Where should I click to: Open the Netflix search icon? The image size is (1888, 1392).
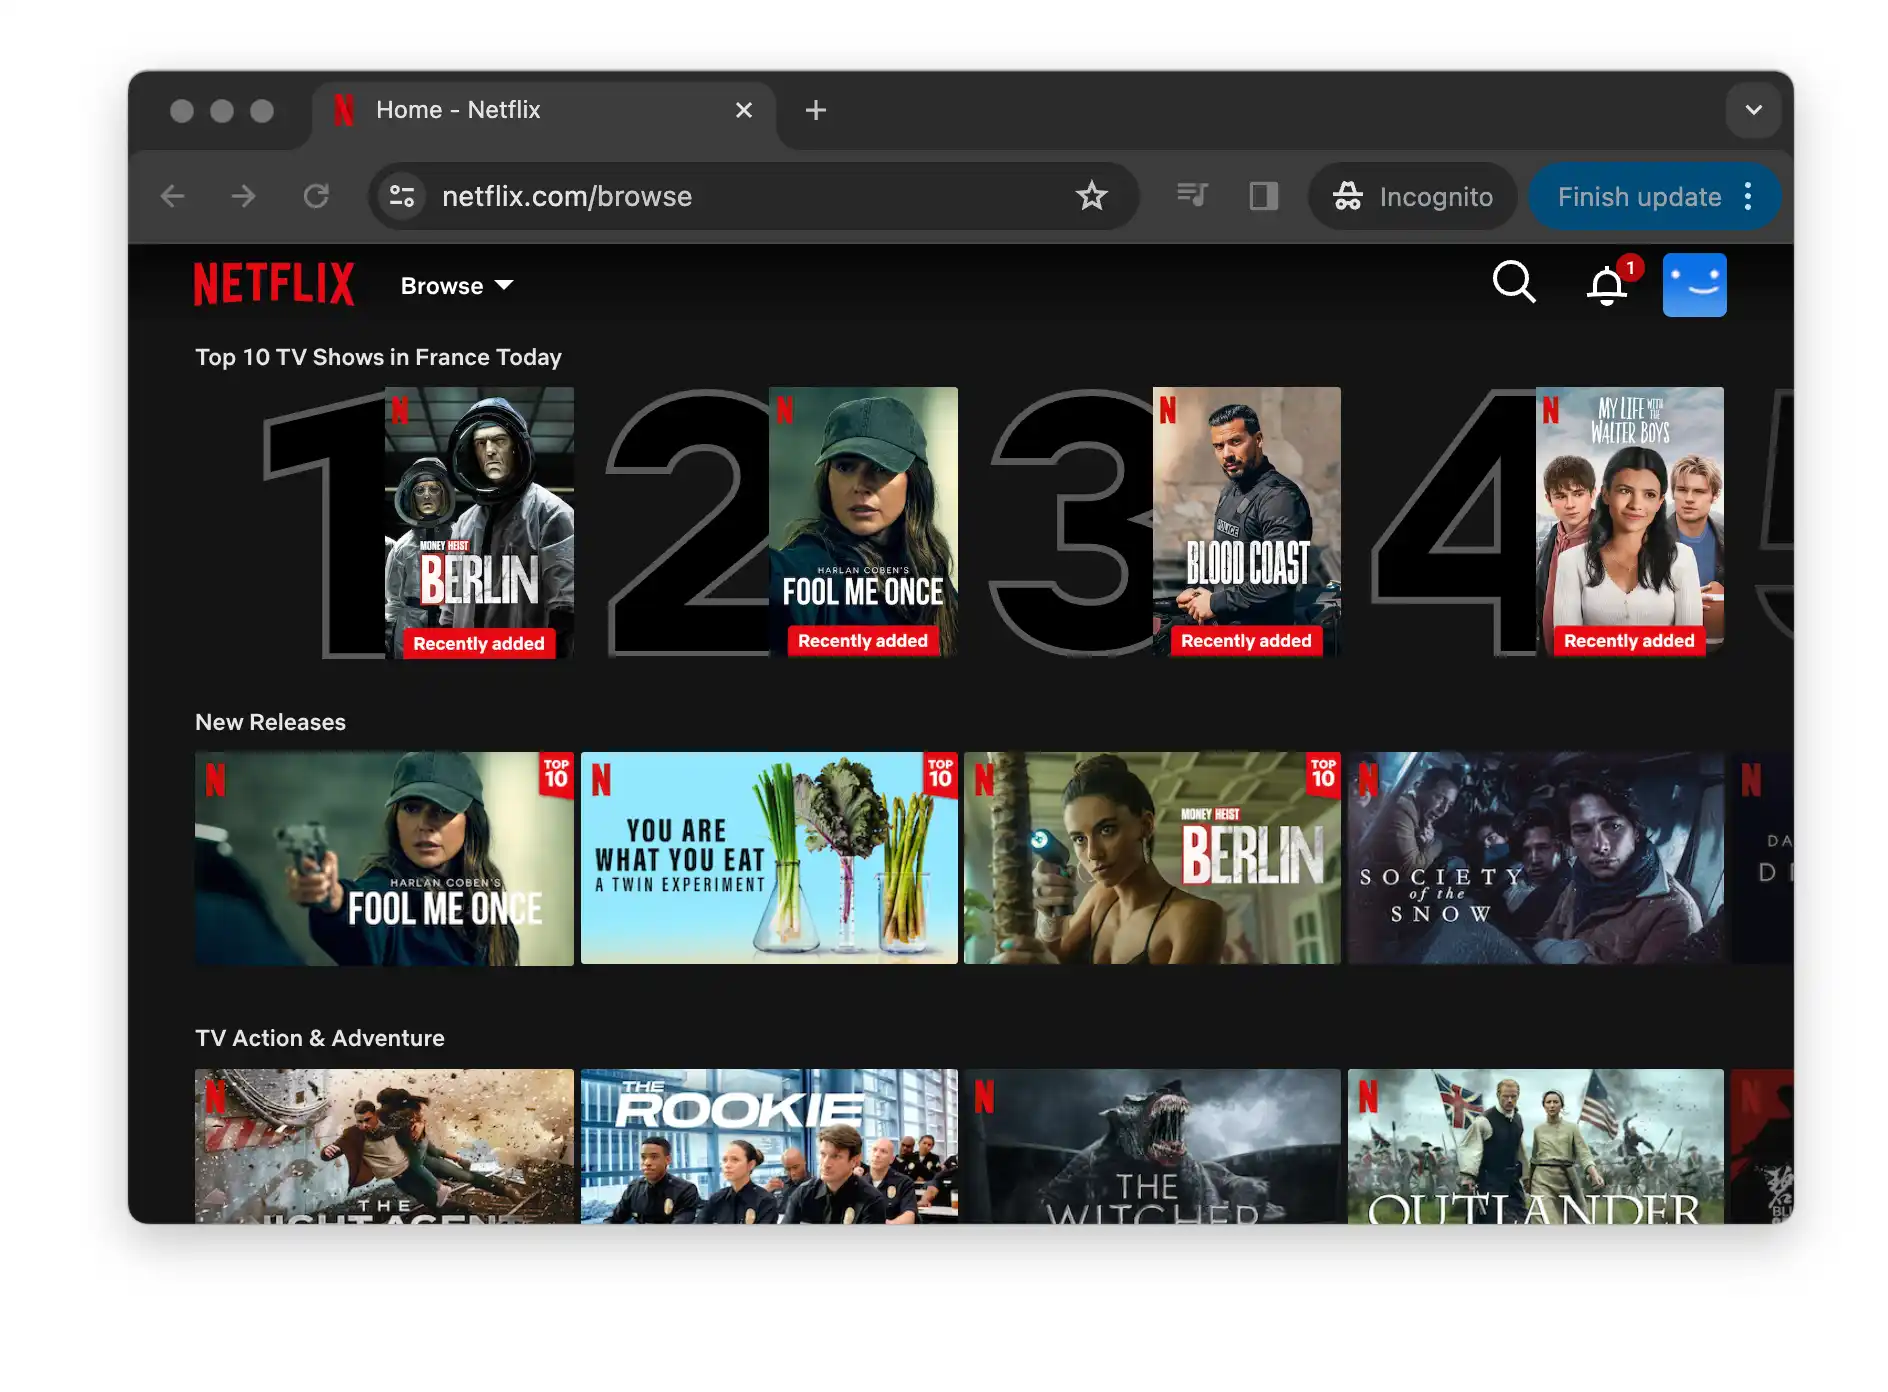pyautogui.click(x=1514, y=284)
